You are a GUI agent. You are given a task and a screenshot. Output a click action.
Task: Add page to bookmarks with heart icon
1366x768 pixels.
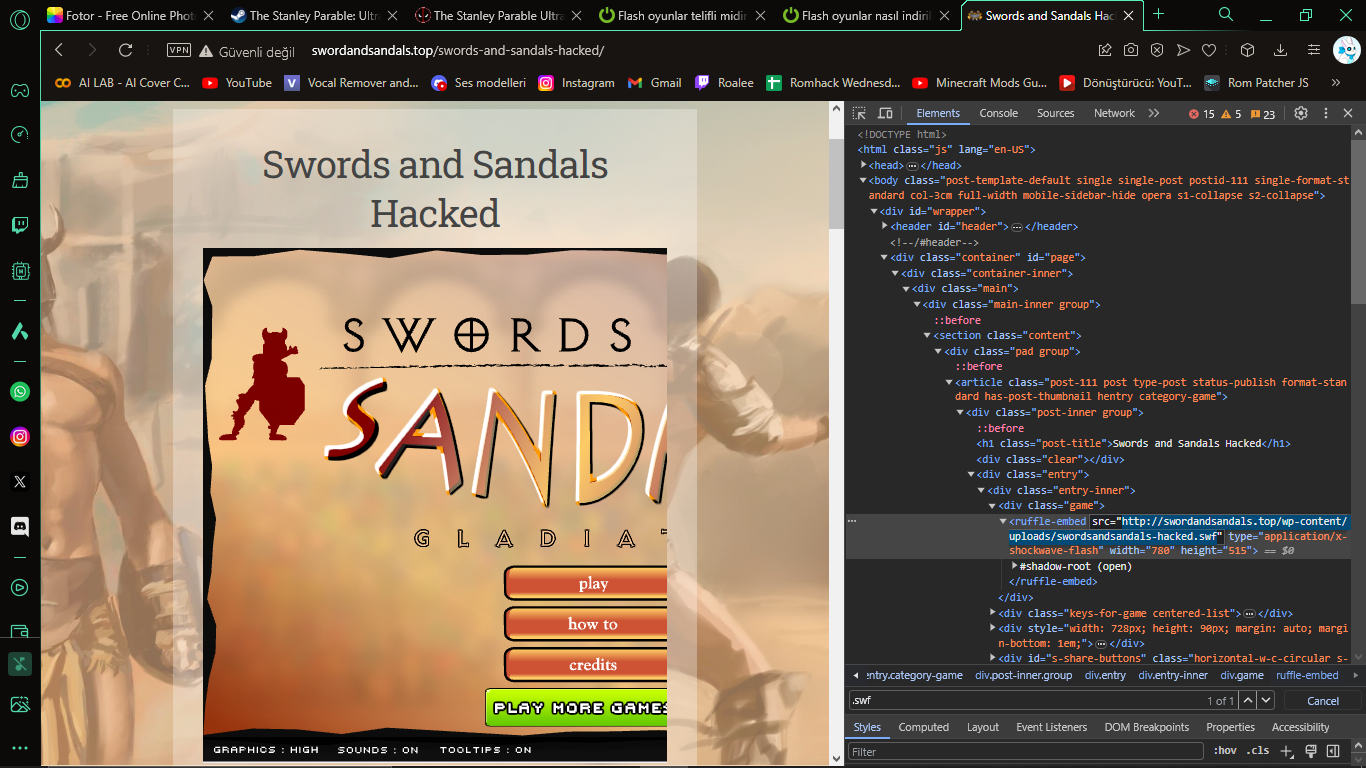[x=1209, y=50]
